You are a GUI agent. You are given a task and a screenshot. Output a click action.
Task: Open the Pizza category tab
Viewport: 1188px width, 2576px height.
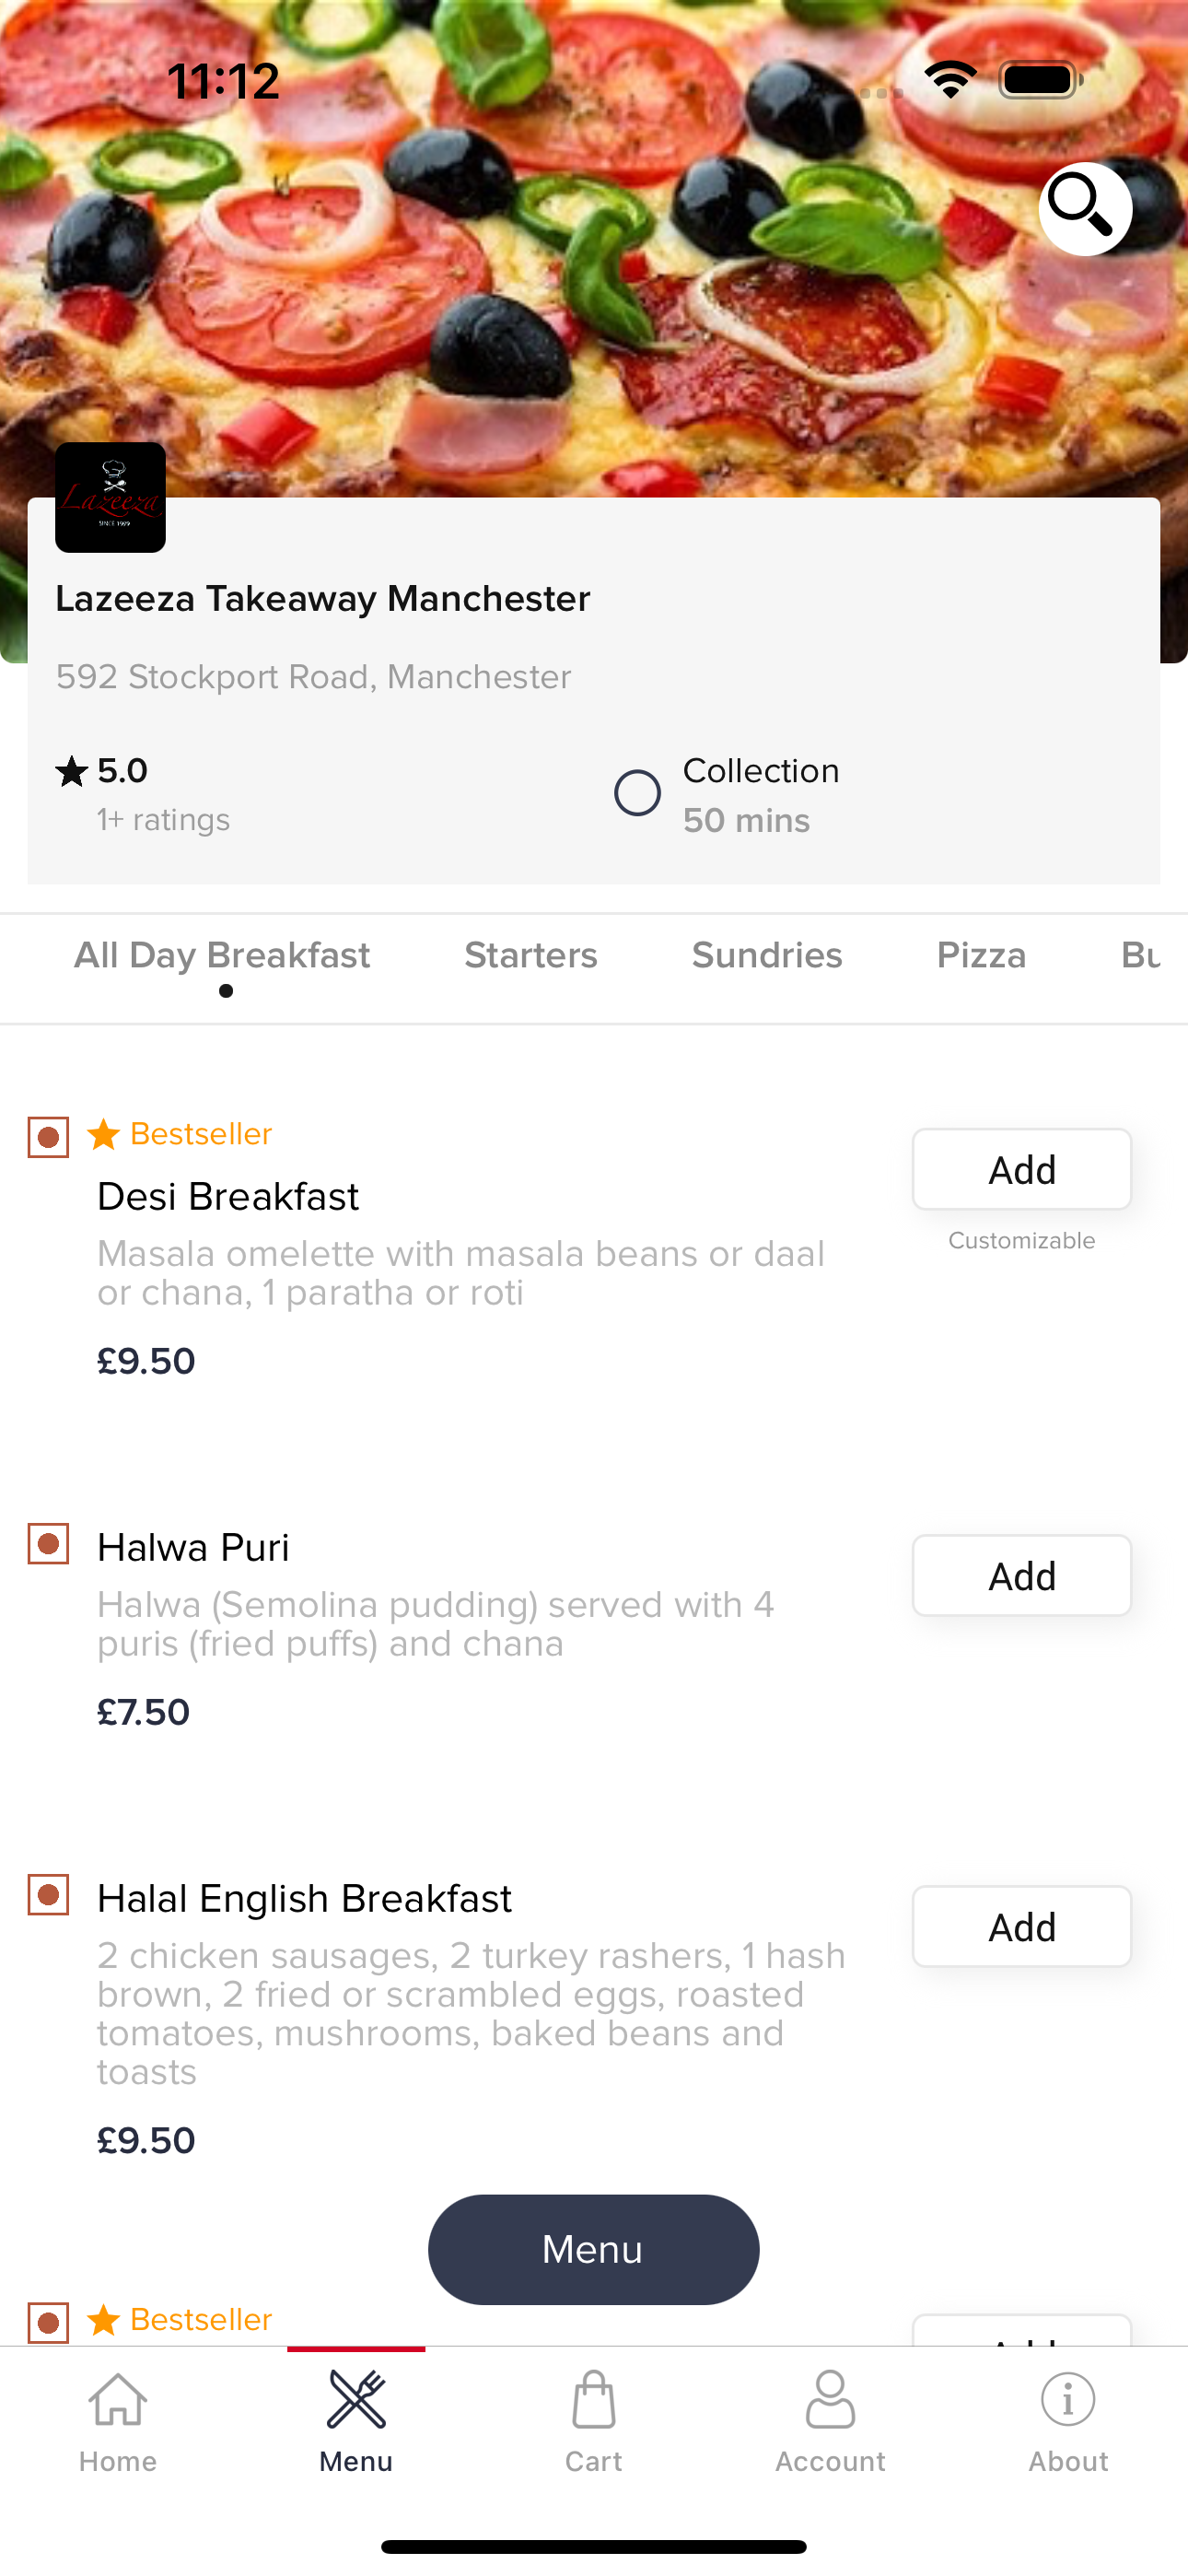click(x=981, y=956)
